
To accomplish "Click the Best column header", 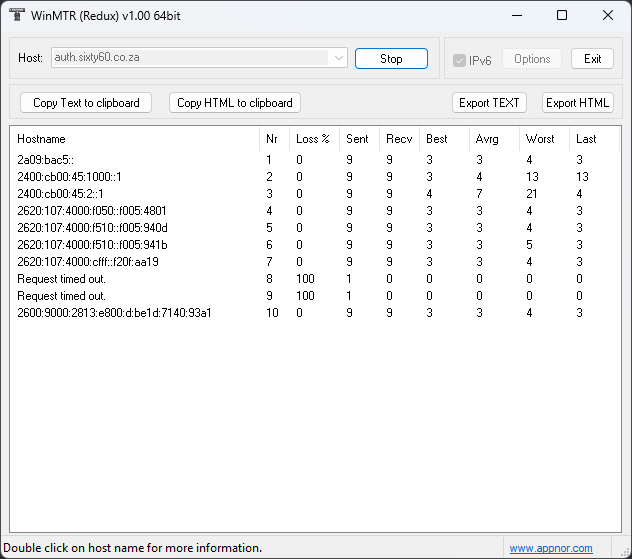I will [445, 139].
